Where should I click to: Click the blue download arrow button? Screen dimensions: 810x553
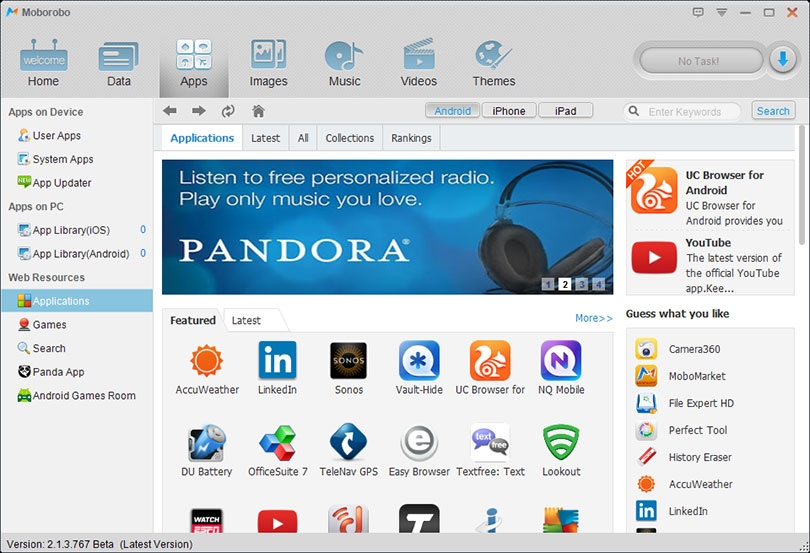783,59
